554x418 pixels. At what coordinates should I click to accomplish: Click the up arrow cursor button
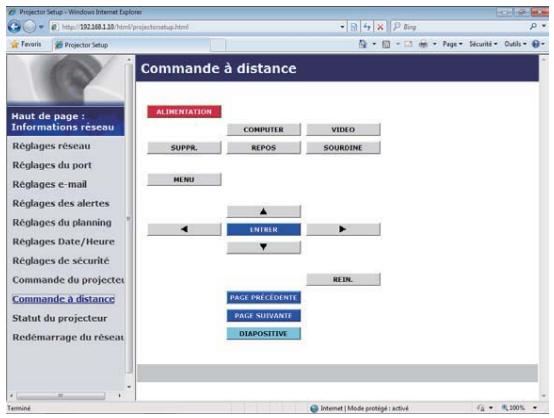[x=264, y=212]
